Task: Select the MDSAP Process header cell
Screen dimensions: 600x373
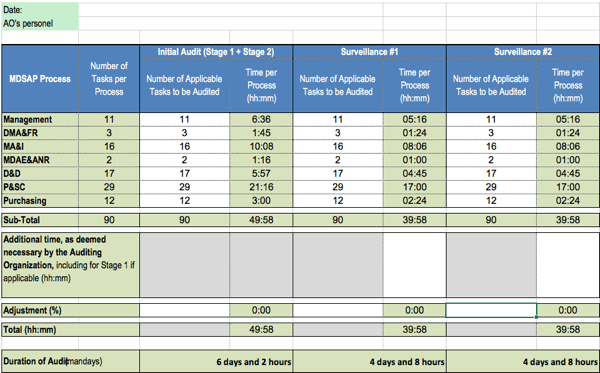Action: 40,79
